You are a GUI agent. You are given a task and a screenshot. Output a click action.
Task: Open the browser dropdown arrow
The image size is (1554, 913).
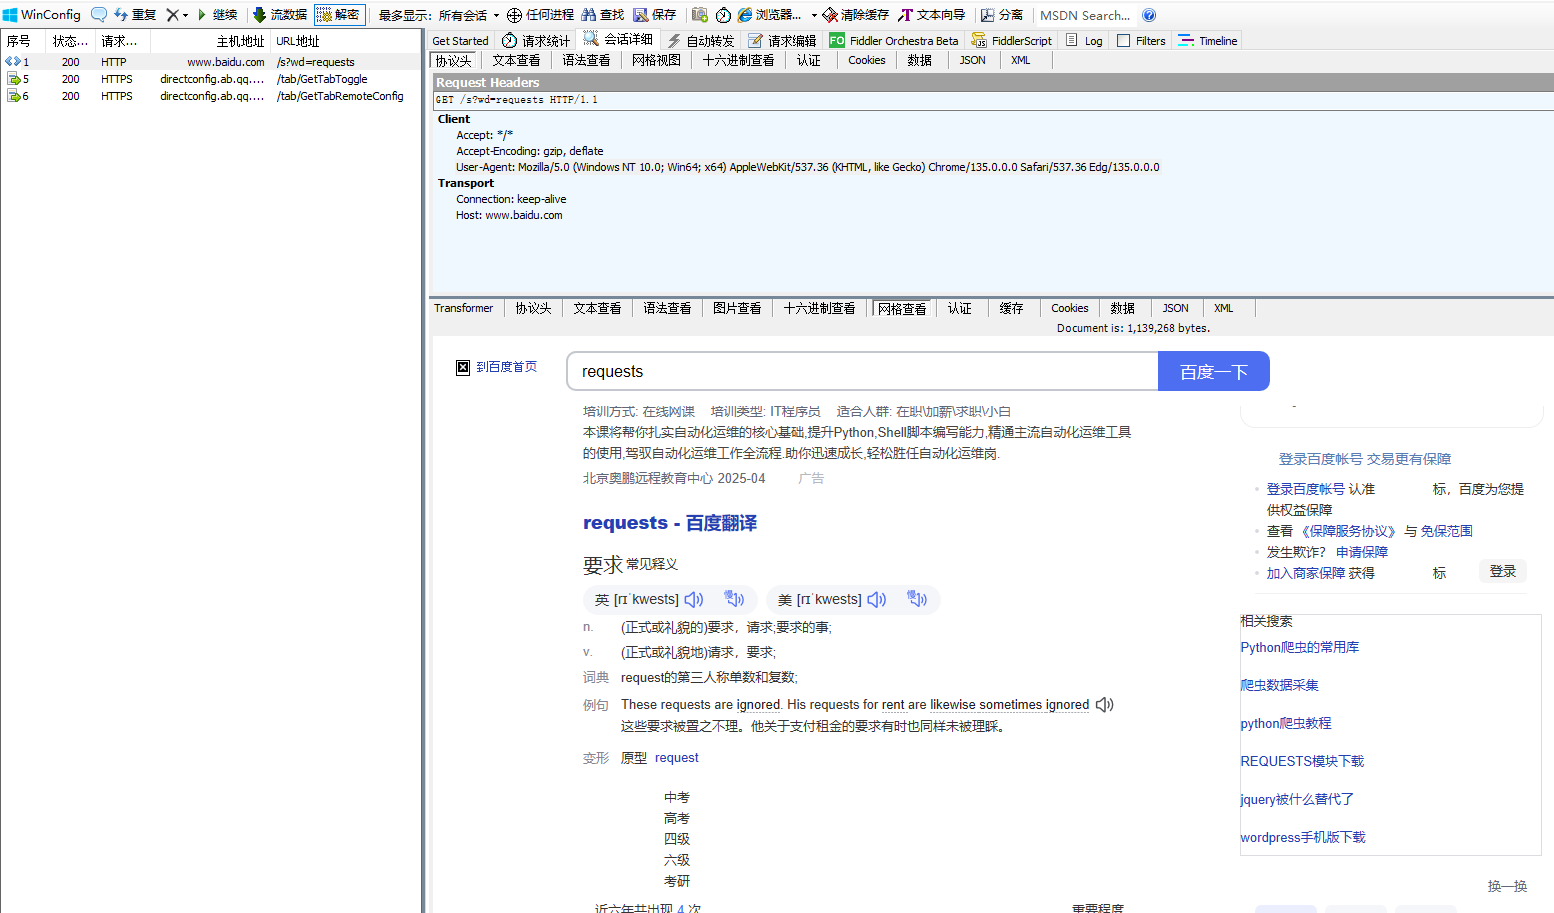click(x=814, y=15)
